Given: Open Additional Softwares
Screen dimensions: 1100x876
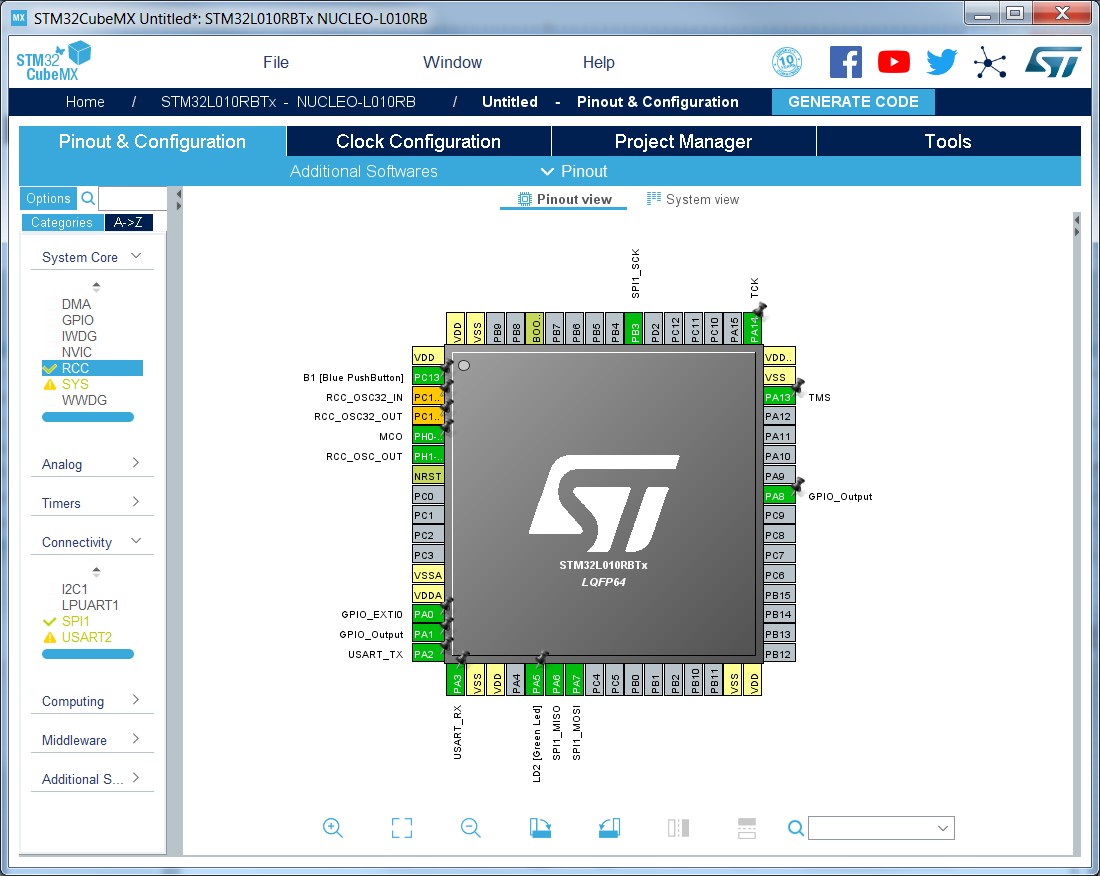Looking at the screenshot, I should click(363, 171).
